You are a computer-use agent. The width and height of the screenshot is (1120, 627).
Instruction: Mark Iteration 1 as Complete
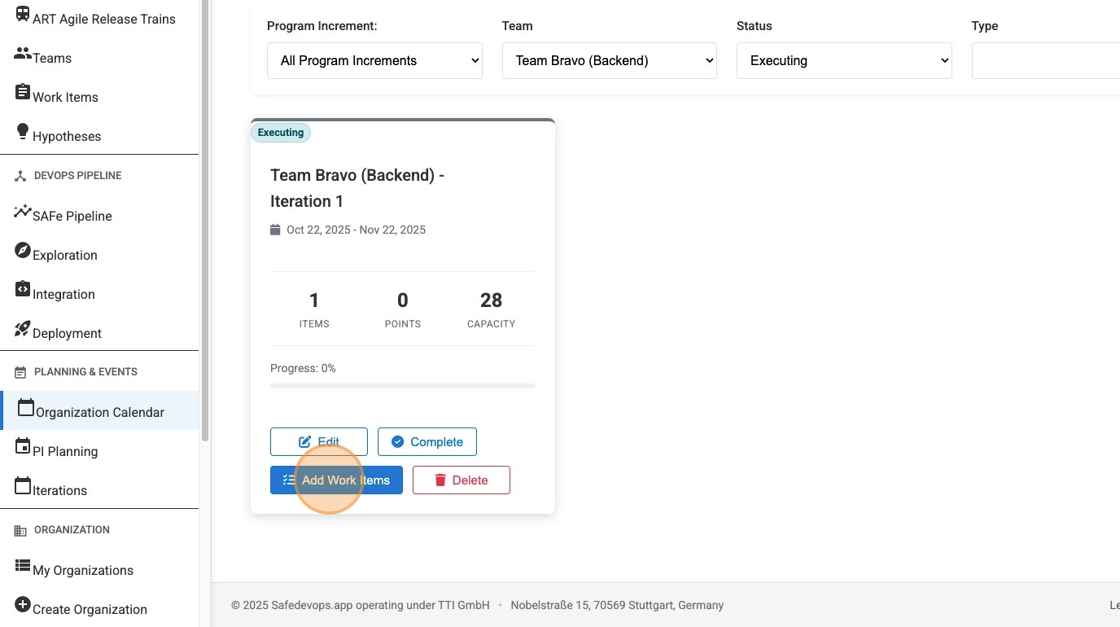coord(427,441)
